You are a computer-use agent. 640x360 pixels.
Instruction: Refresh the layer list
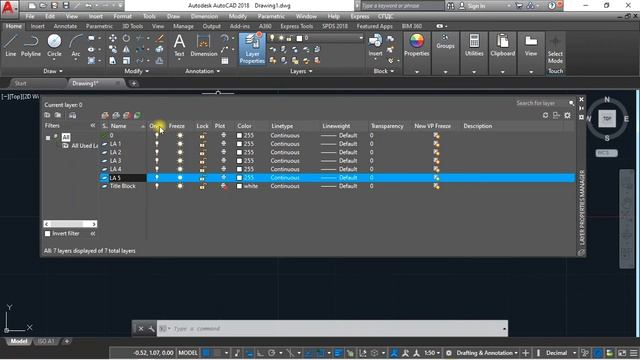click(x=545, y=116)
